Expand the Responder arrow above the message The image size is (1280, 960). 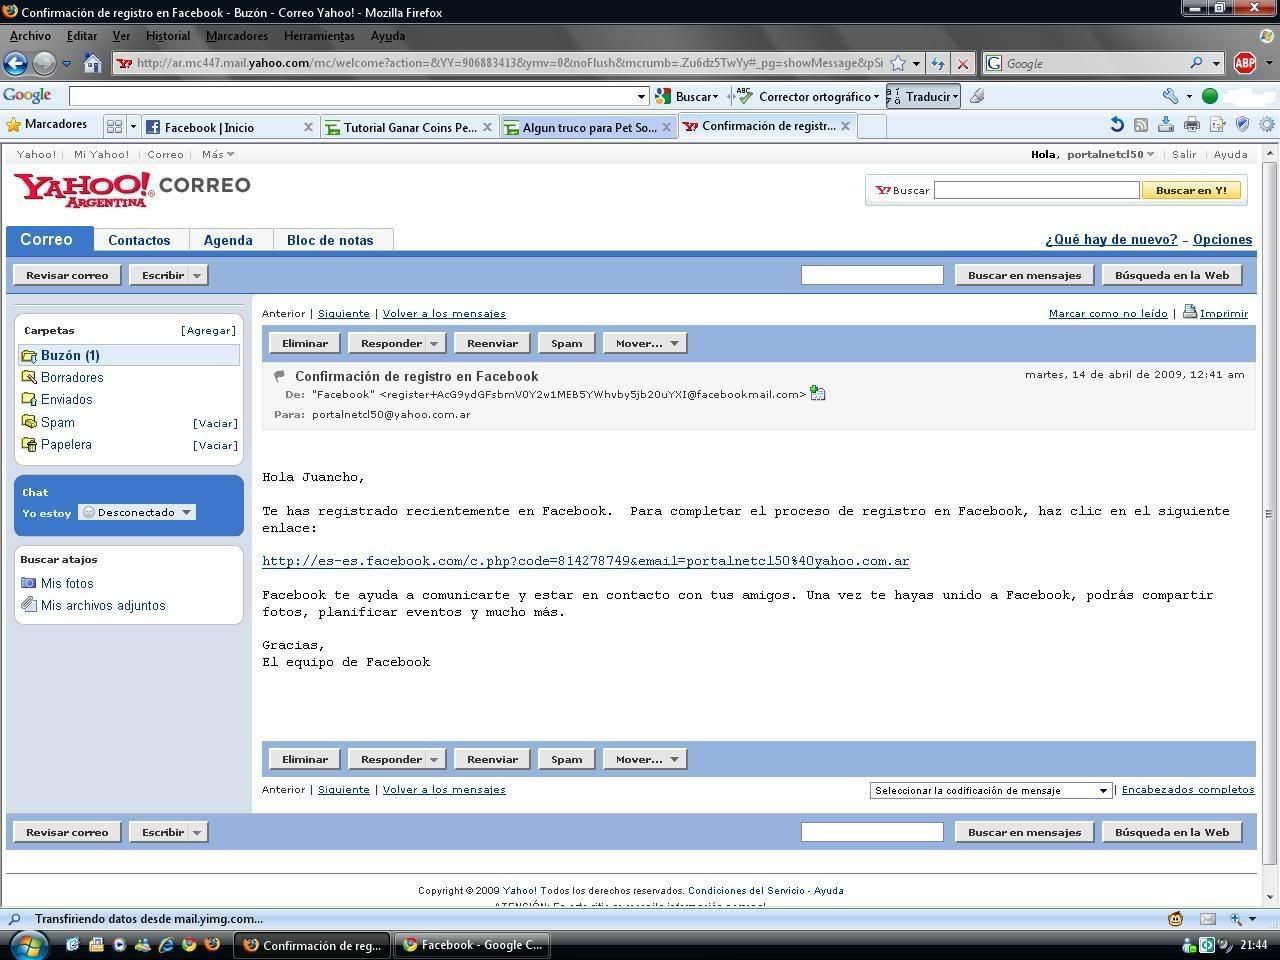pyautogui.click(x=434, y=343)
